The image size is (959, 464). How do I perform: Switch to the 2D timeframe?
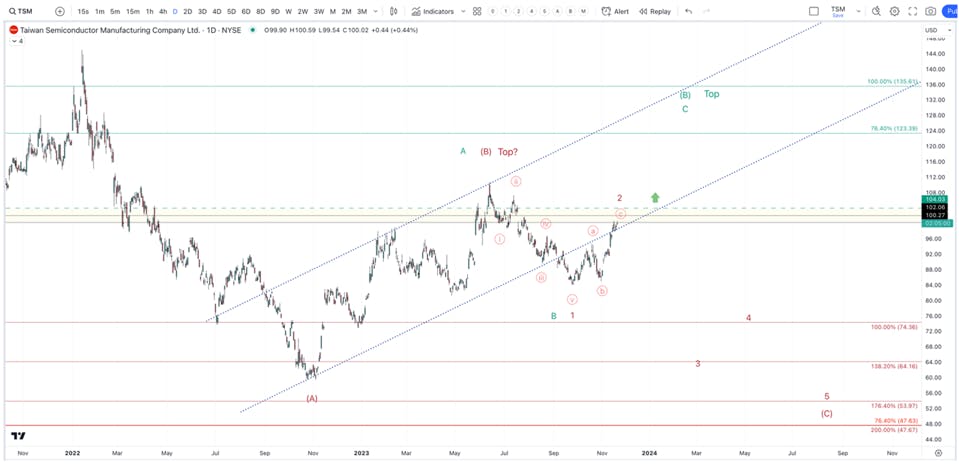coord(188,11)
